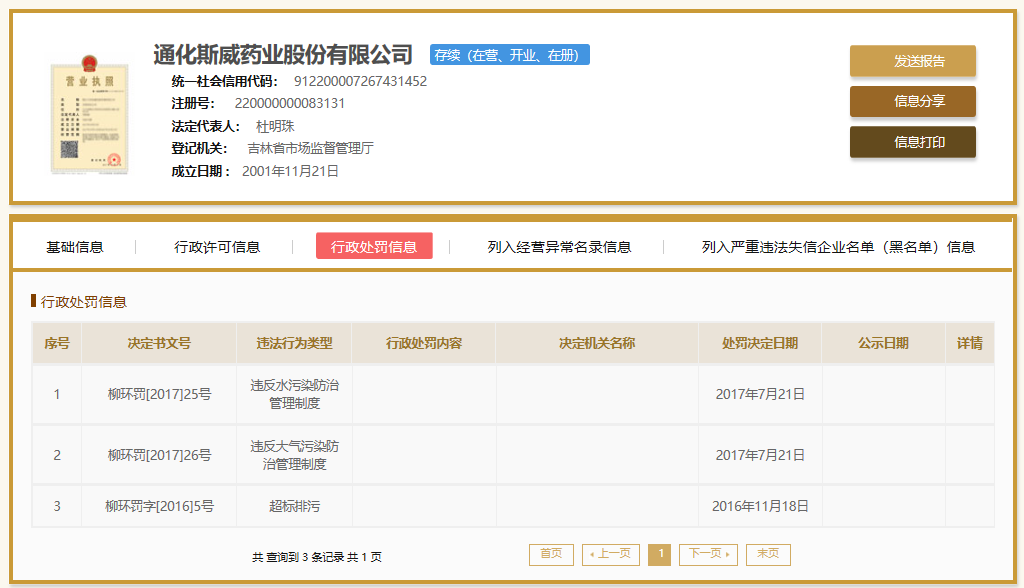1024x588 pixels.
Task: Select registration number 220000000083131
Action: click(290, 103)
